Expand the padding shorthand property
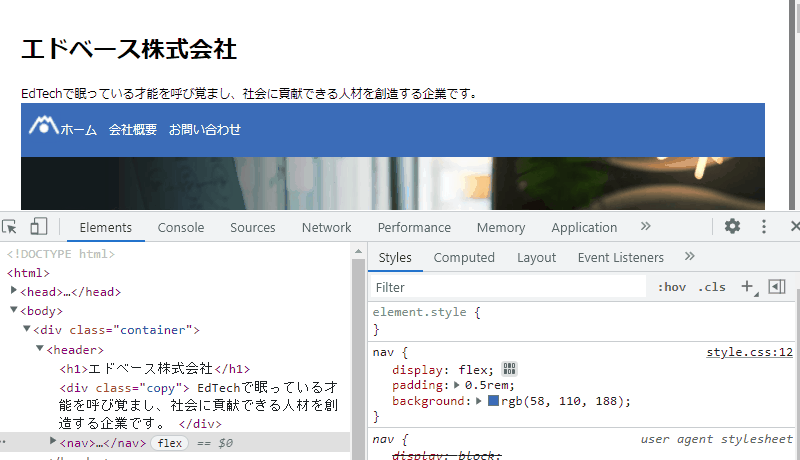800x460 pixels. pos(457,385)
